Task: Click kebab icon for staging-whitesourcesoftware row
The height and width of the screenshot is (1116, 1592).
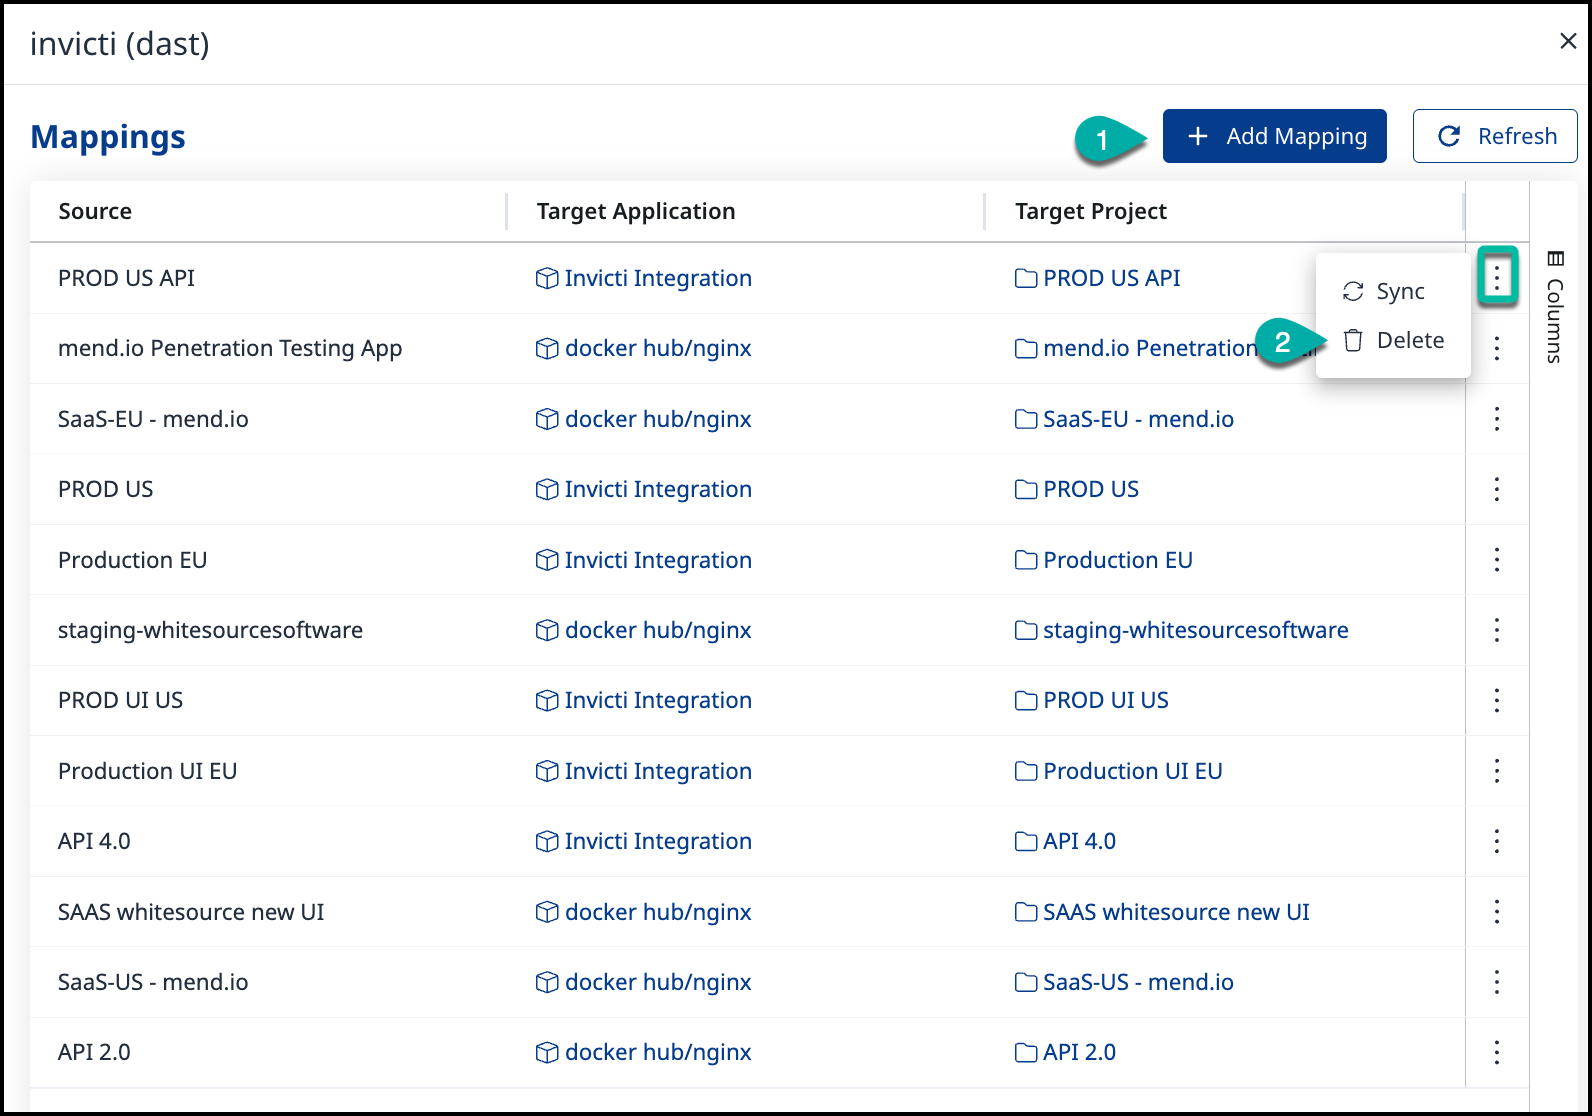Action: pyautogui.click(x=1496, y=630)
